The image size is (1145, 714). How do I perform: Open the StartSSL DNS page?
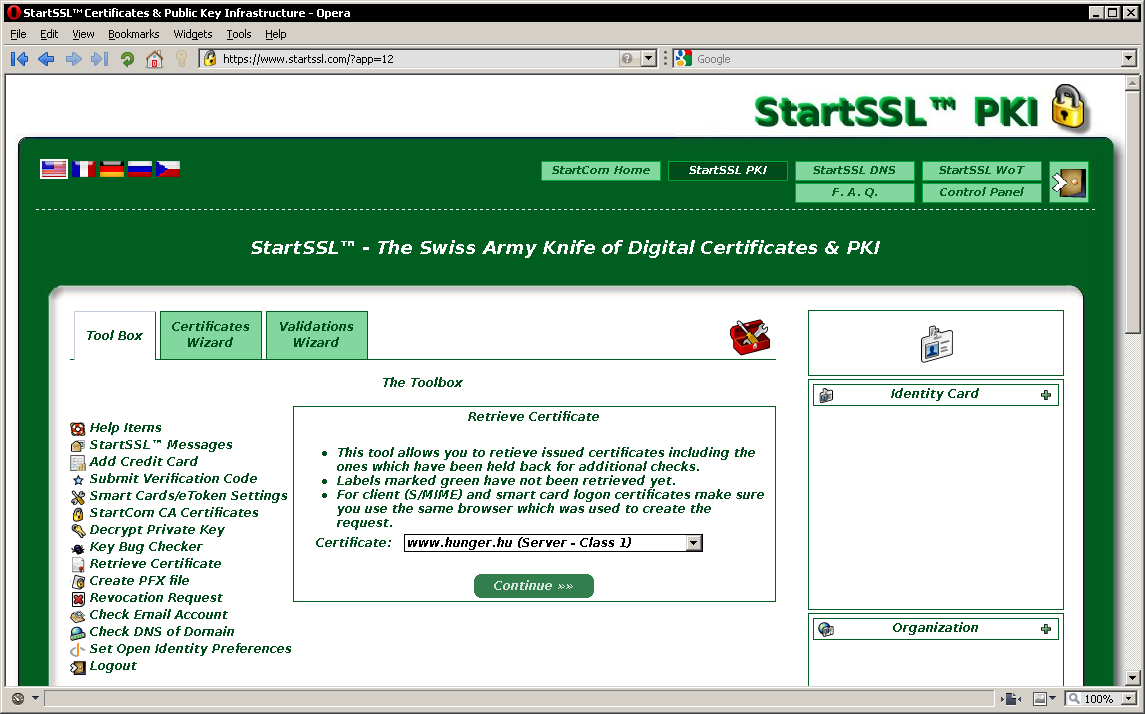coord(854,170)
